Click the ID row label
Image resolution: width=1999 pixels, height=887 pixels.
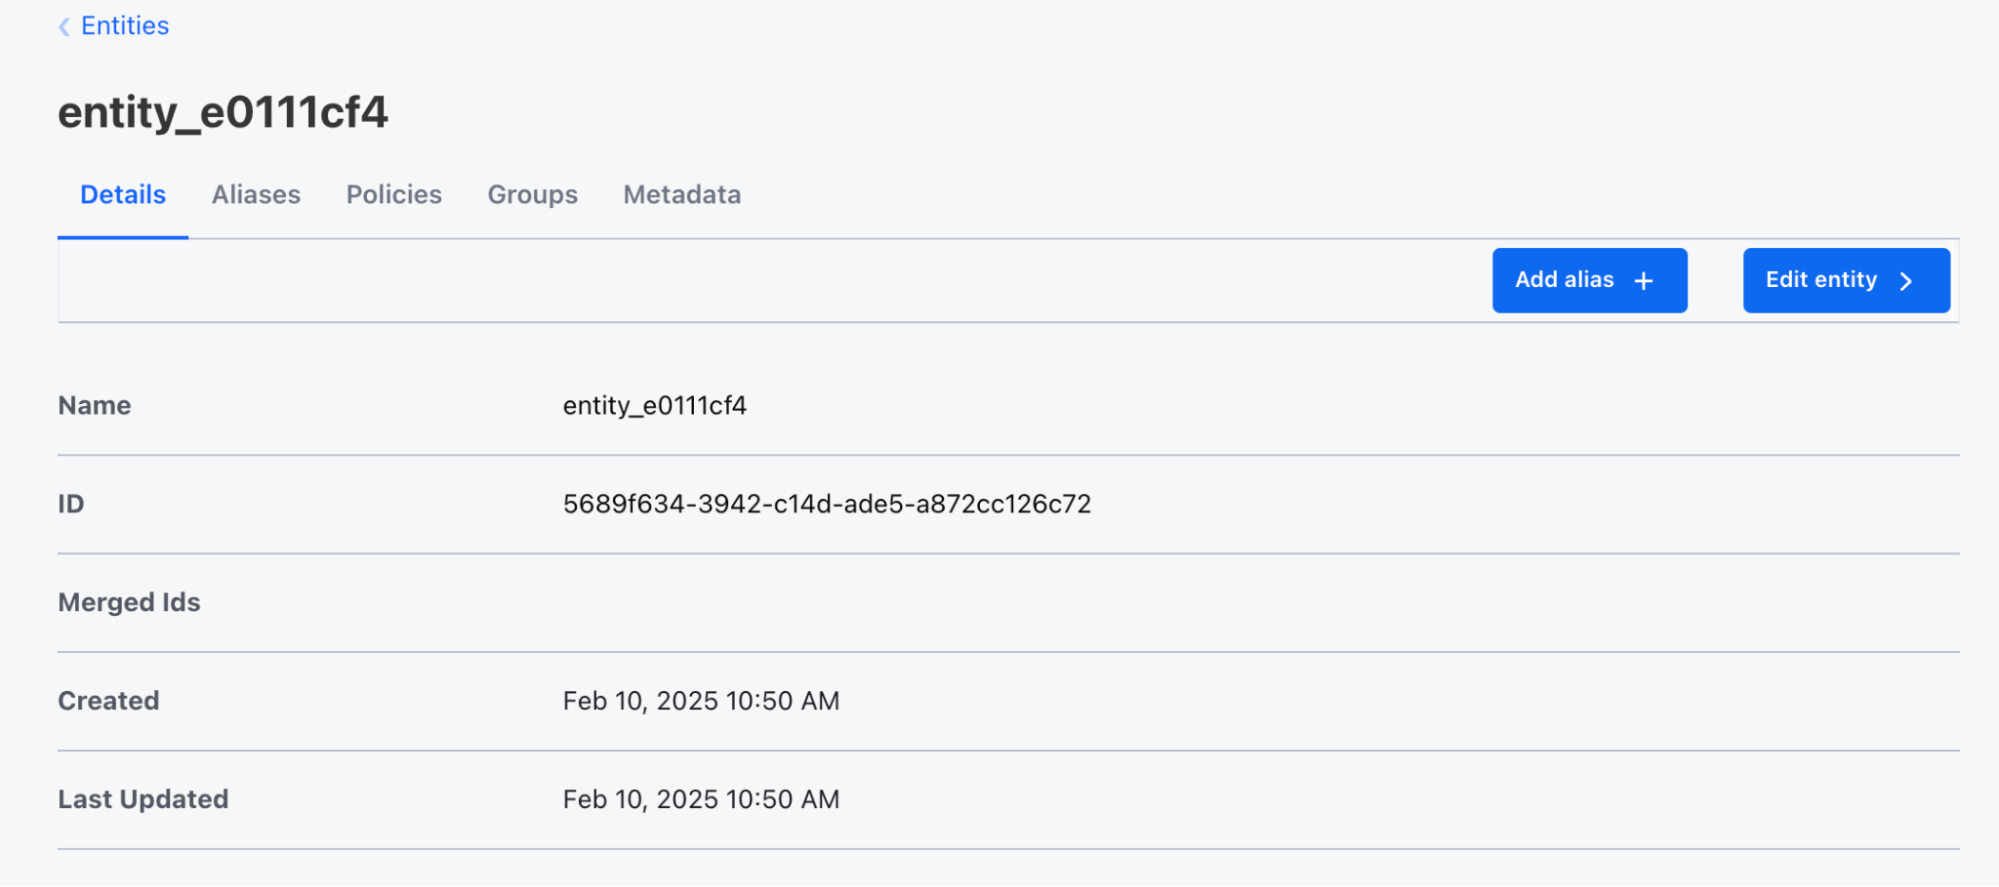click(x=71, y=503)
